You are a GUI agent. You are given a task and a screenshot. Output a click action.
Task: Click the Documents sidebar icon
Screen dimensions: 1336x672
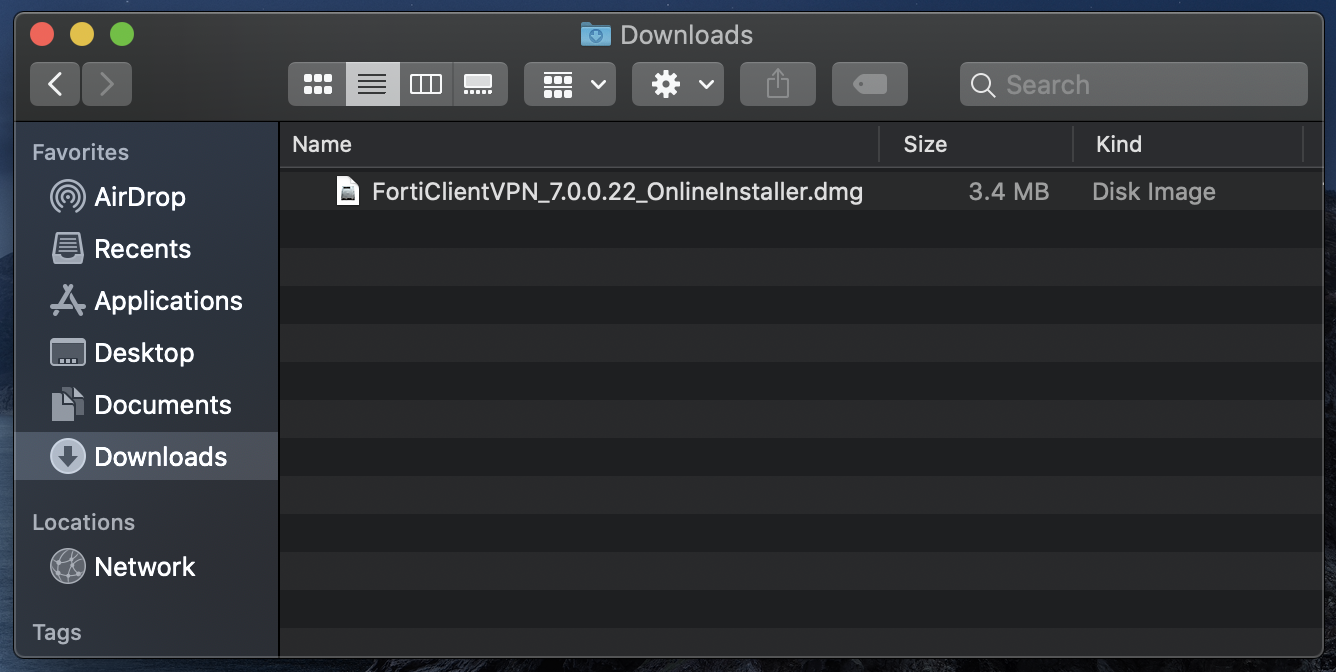[x=67, y=405]
